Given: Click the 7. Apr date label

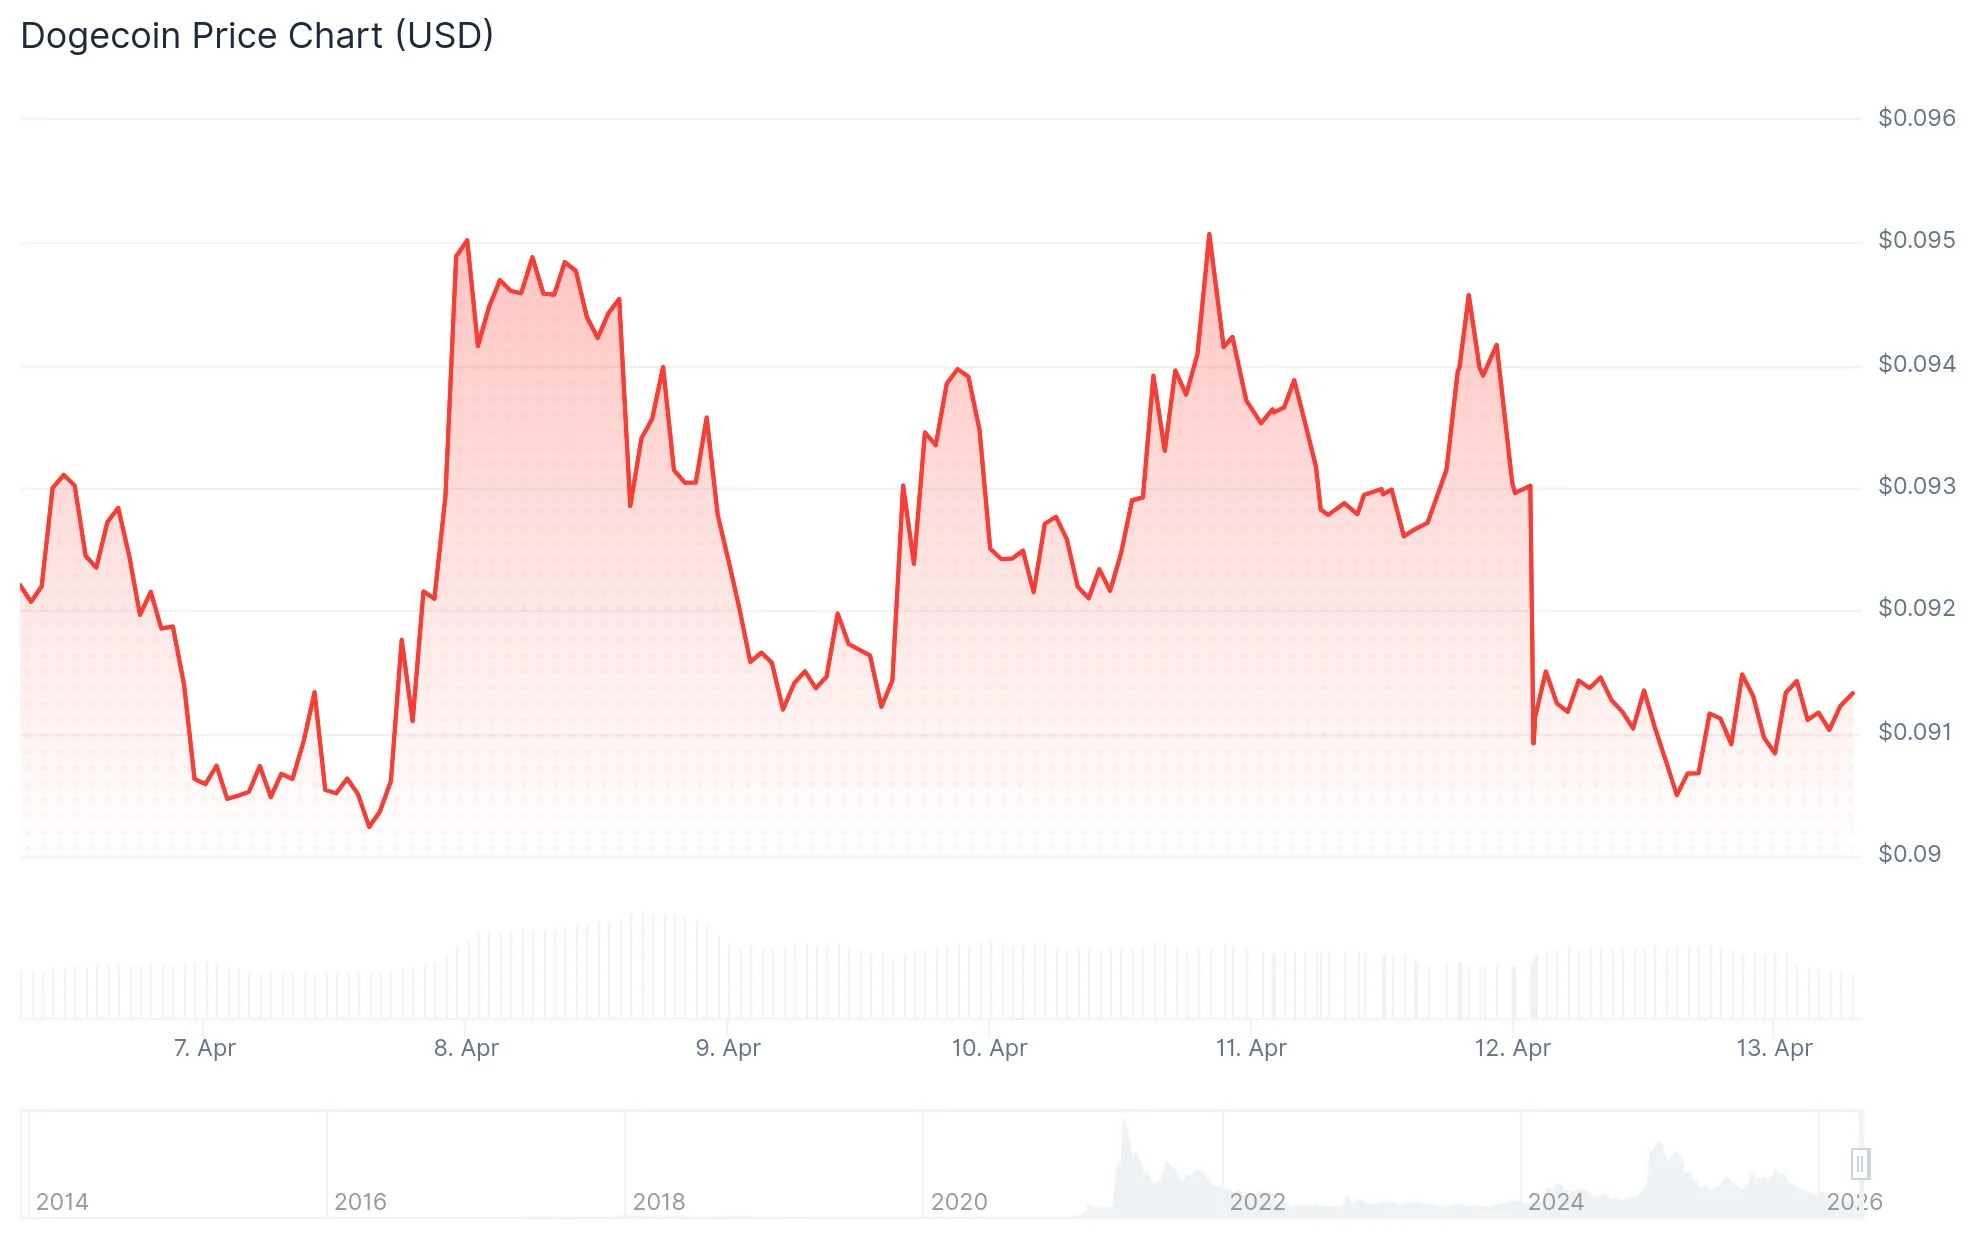Looking at the screenshot, I should coord(205,1048).
